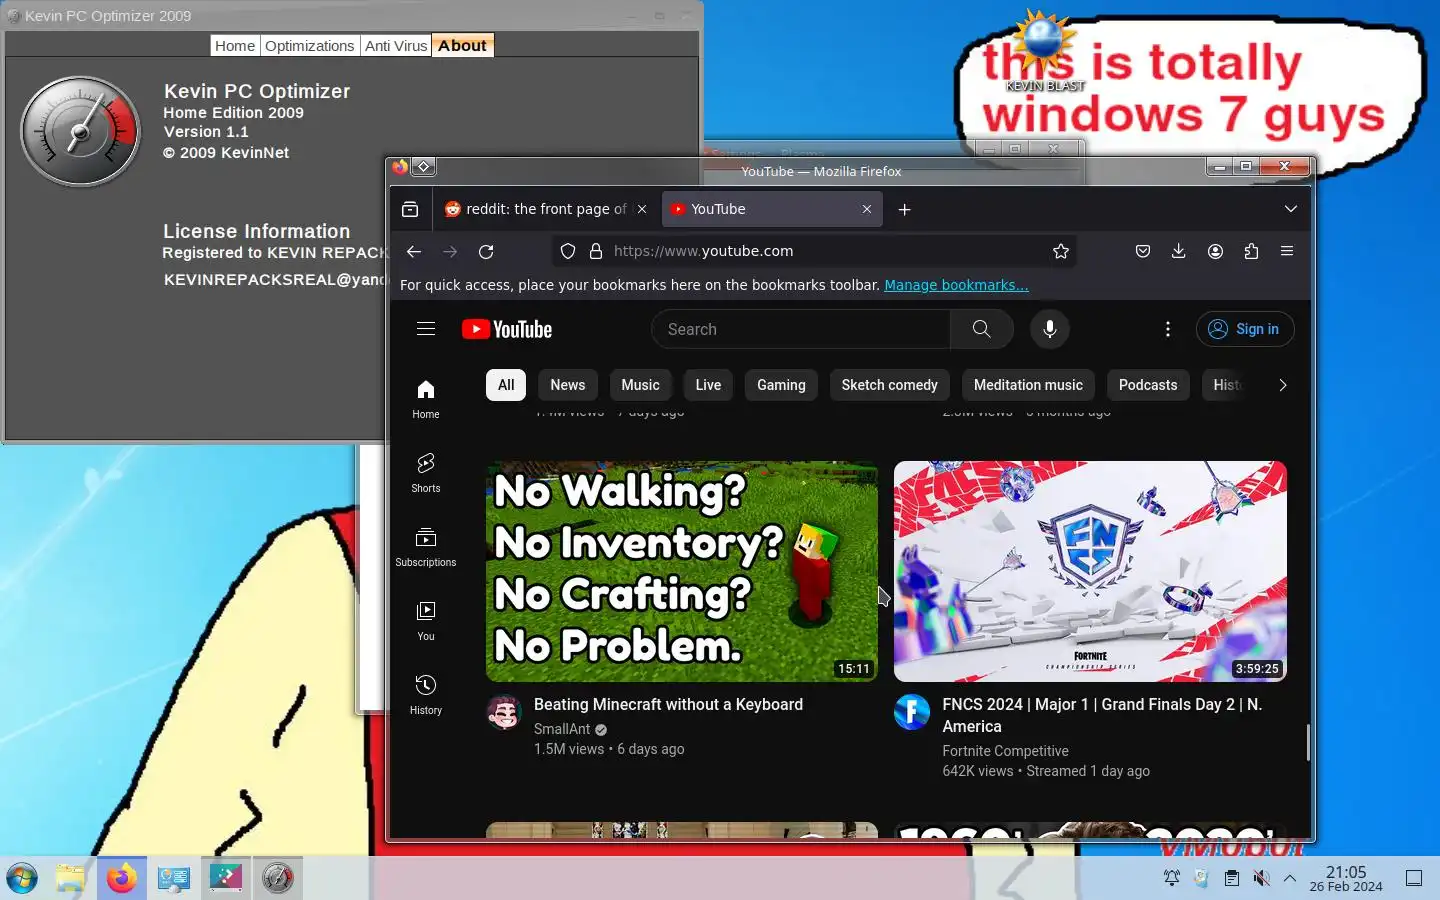Click the Start orb on taskbar

coord(22,879)
